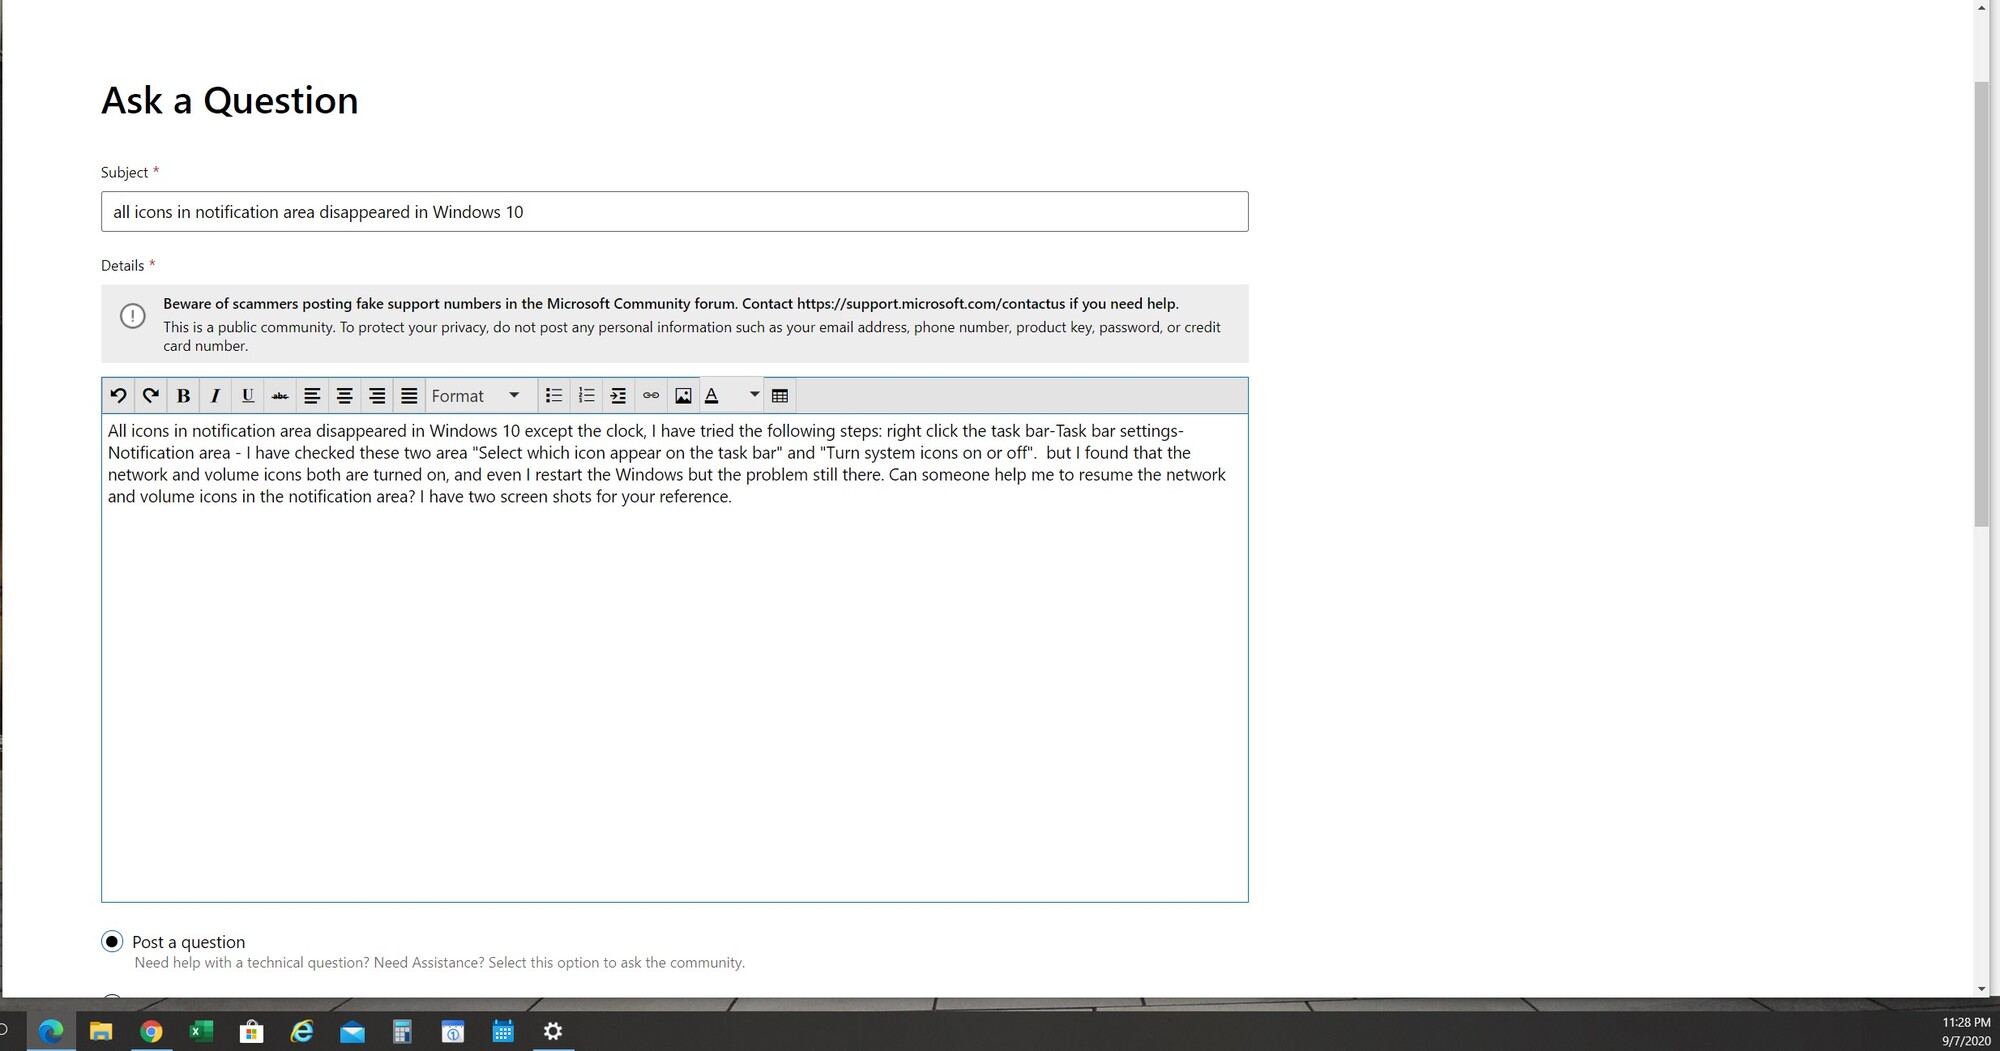Align text to the left
Screen dimensions: 2000x1051
(x=312, y=396)
